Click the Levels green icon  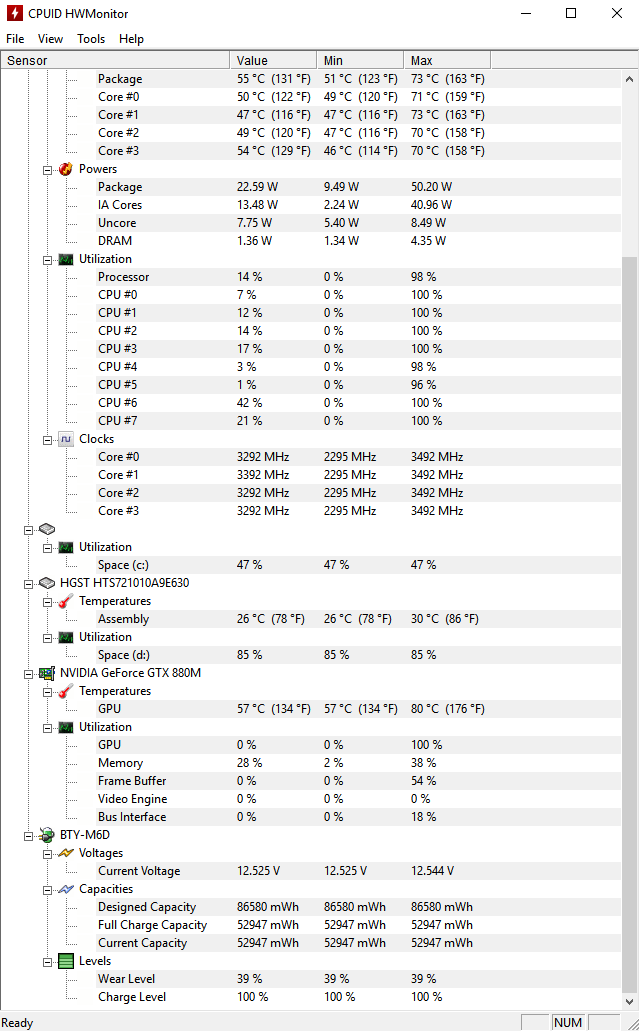[65, 961]
